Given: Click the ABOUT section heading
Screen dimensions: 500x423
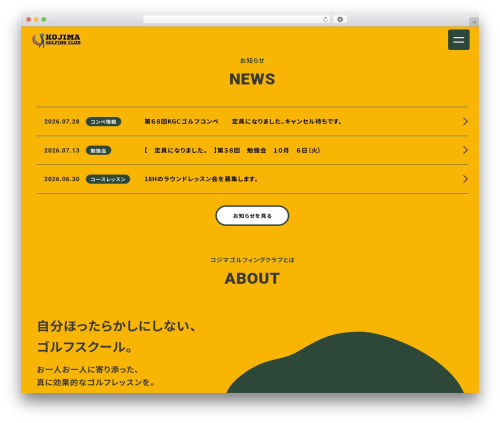Looking at the screenshot, I should pos(252,278).
